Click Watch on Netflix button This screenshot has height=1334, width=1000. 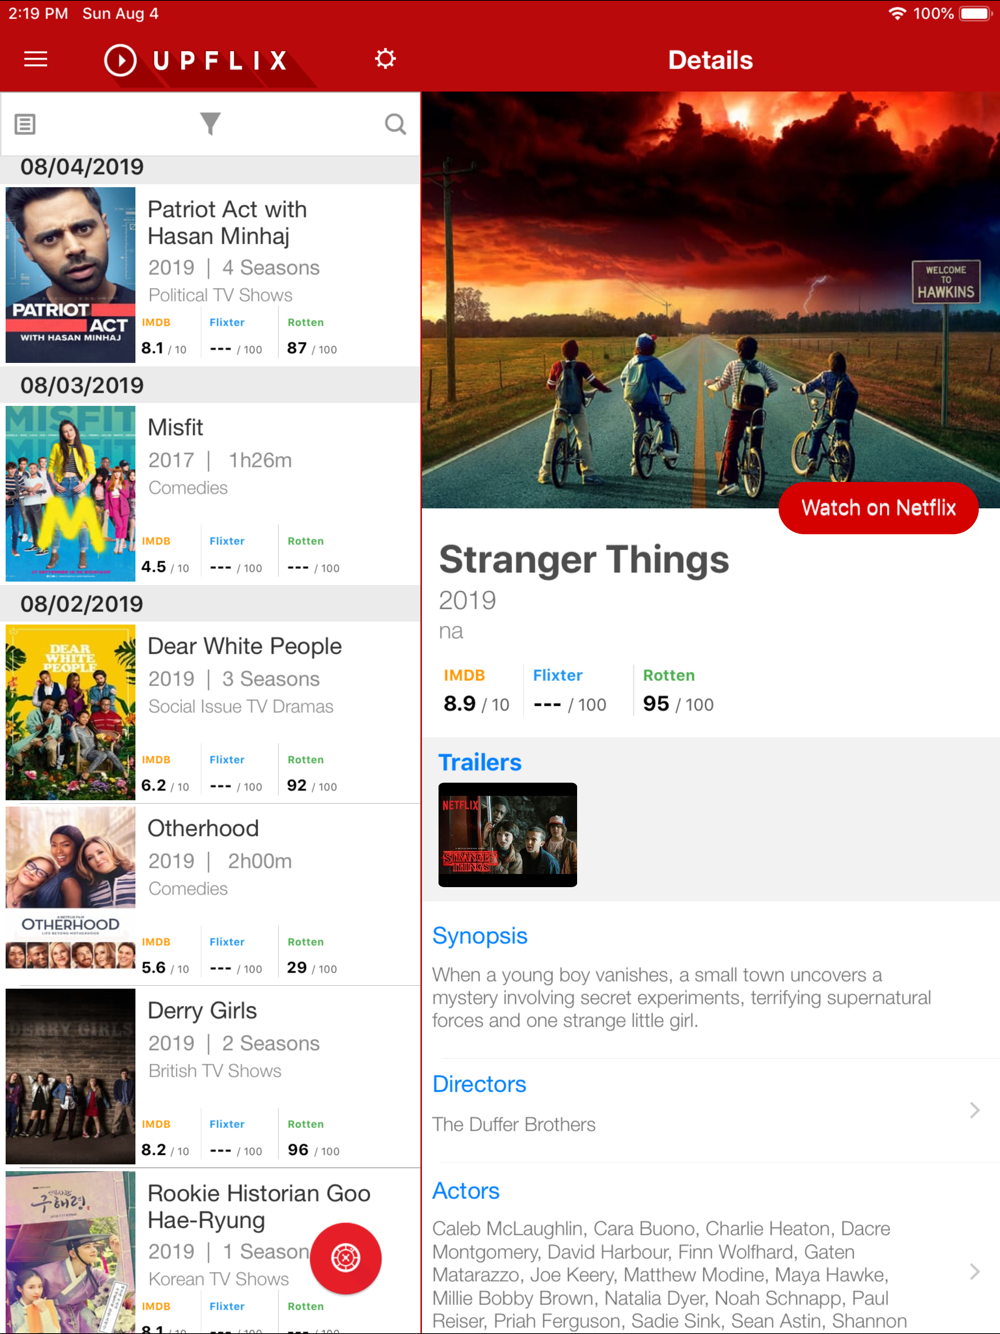878,508
